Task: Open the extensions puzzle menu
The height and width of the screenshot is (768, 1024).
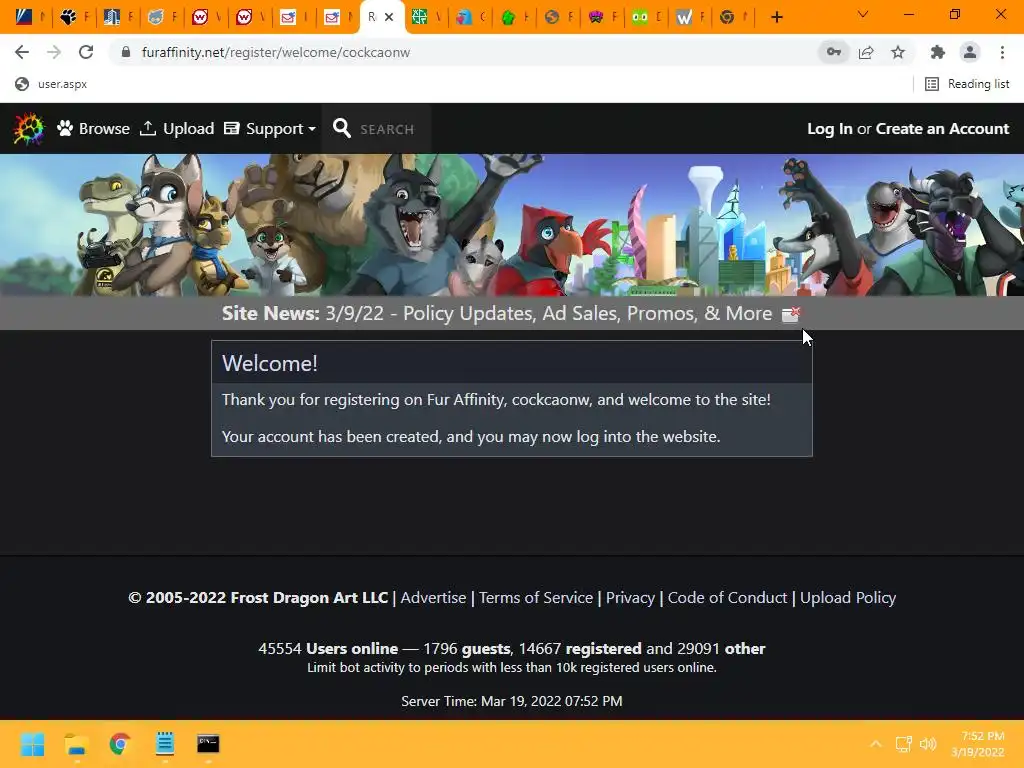Action: 938,52
